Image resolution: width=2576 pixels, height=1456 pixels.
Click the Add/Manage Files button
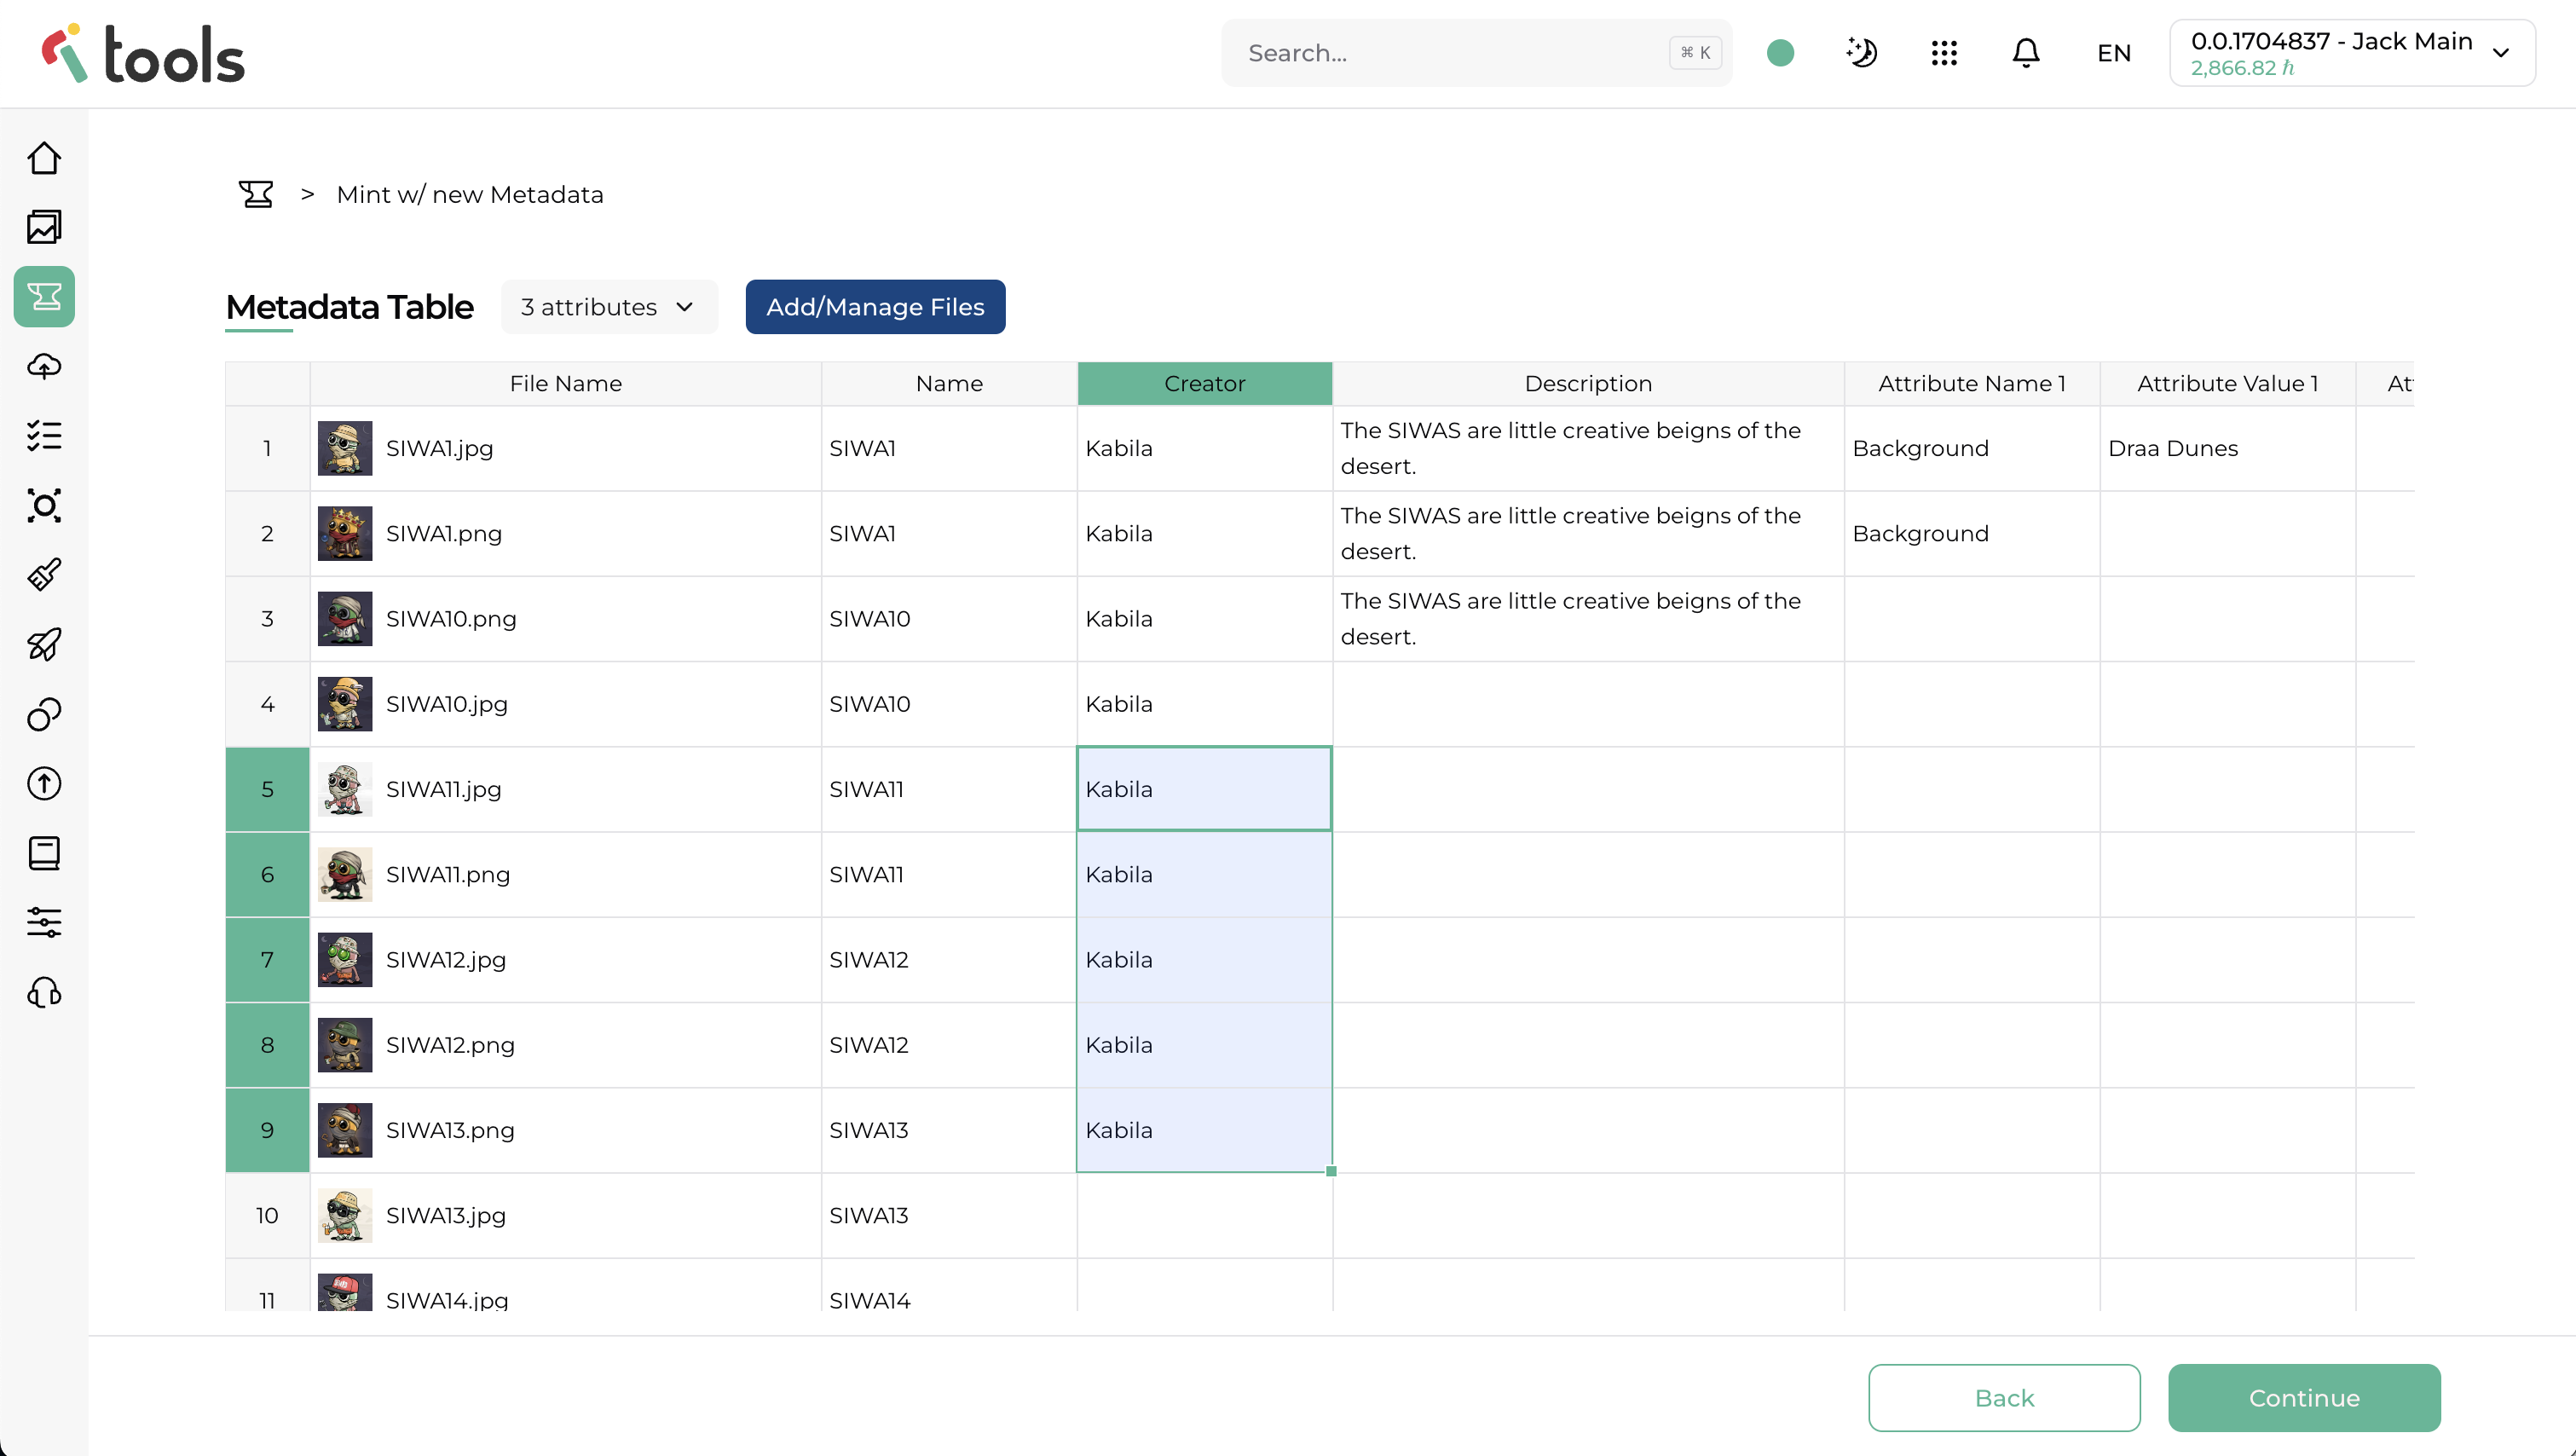coord(875,307)
